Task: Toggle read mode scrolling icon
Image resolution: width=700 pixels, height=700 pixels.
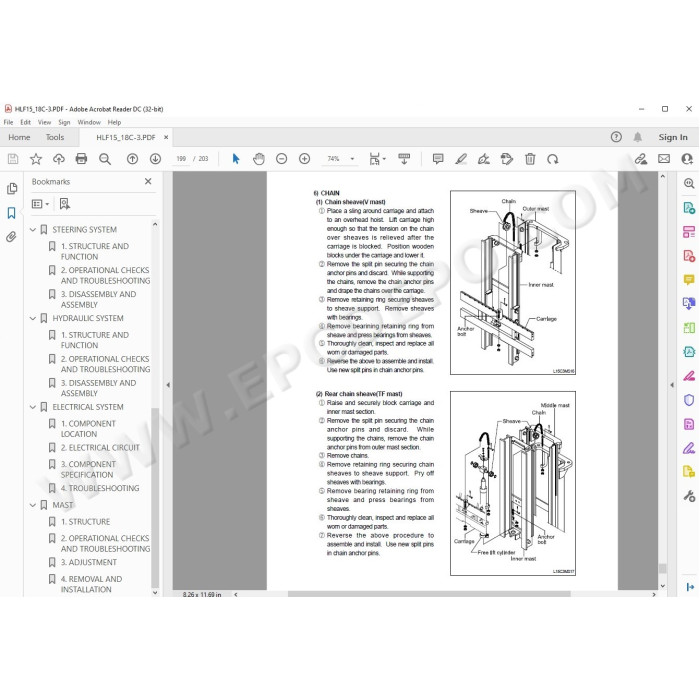Action: pos(404,159)
